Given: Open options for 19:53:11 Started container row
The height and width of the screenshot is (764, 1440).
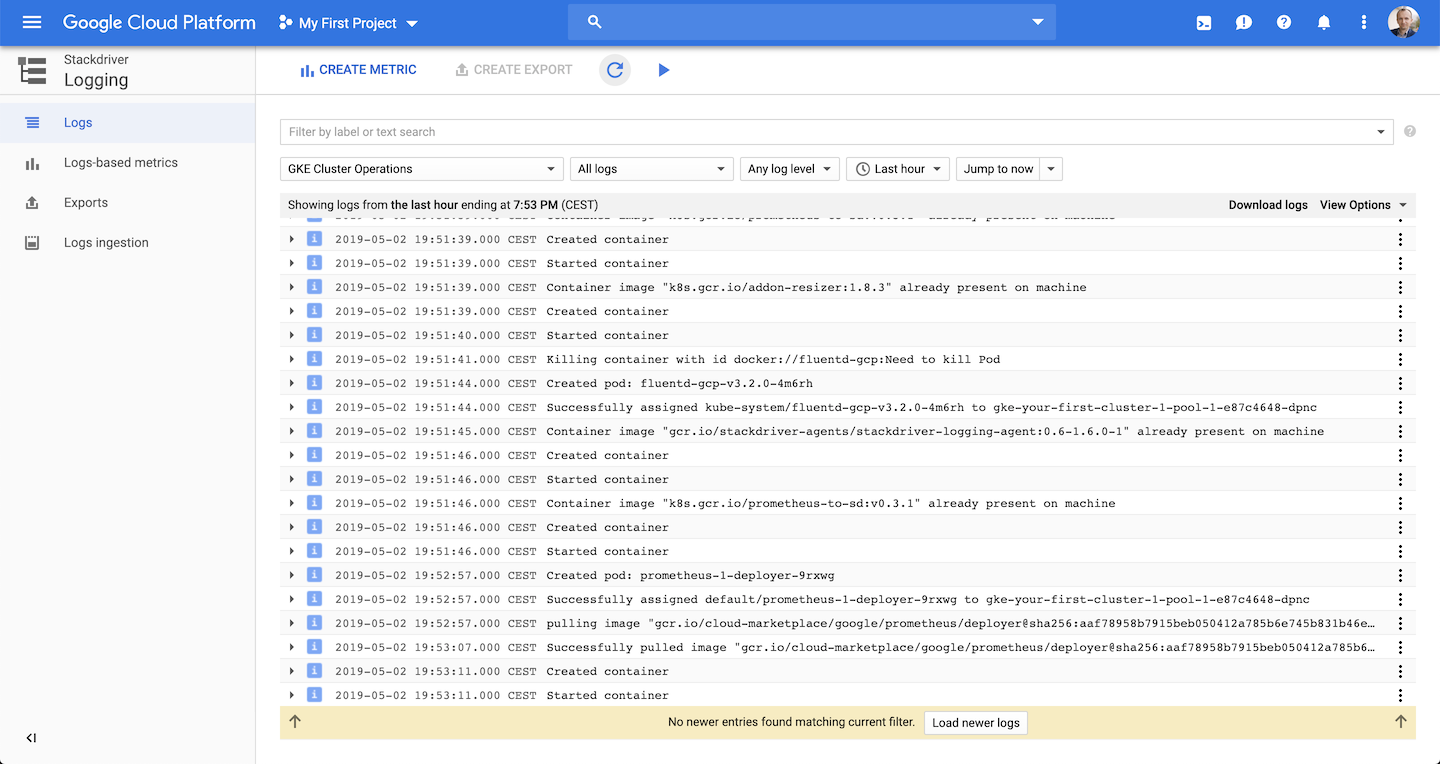Looking at the screenshot, I should [x=1400, y=695].
